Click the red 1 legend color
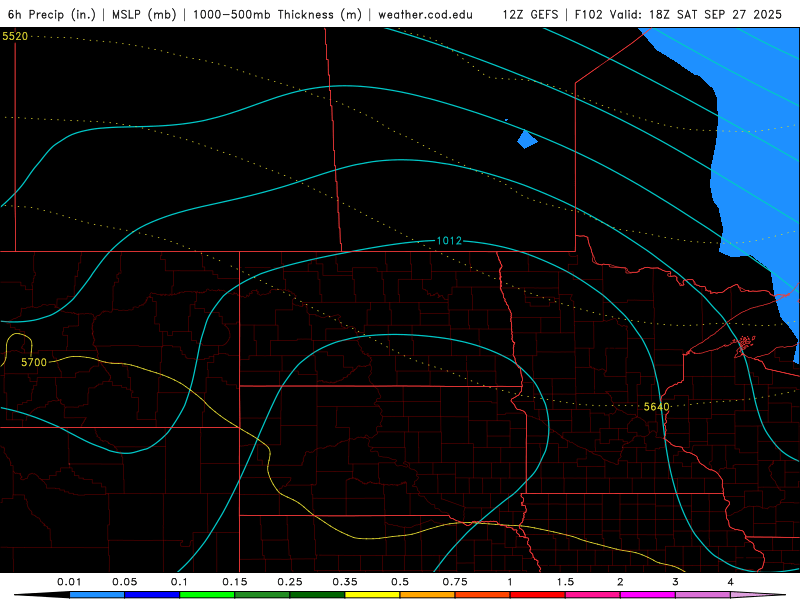Screen dimensions: 800x600 click(538, 595)
